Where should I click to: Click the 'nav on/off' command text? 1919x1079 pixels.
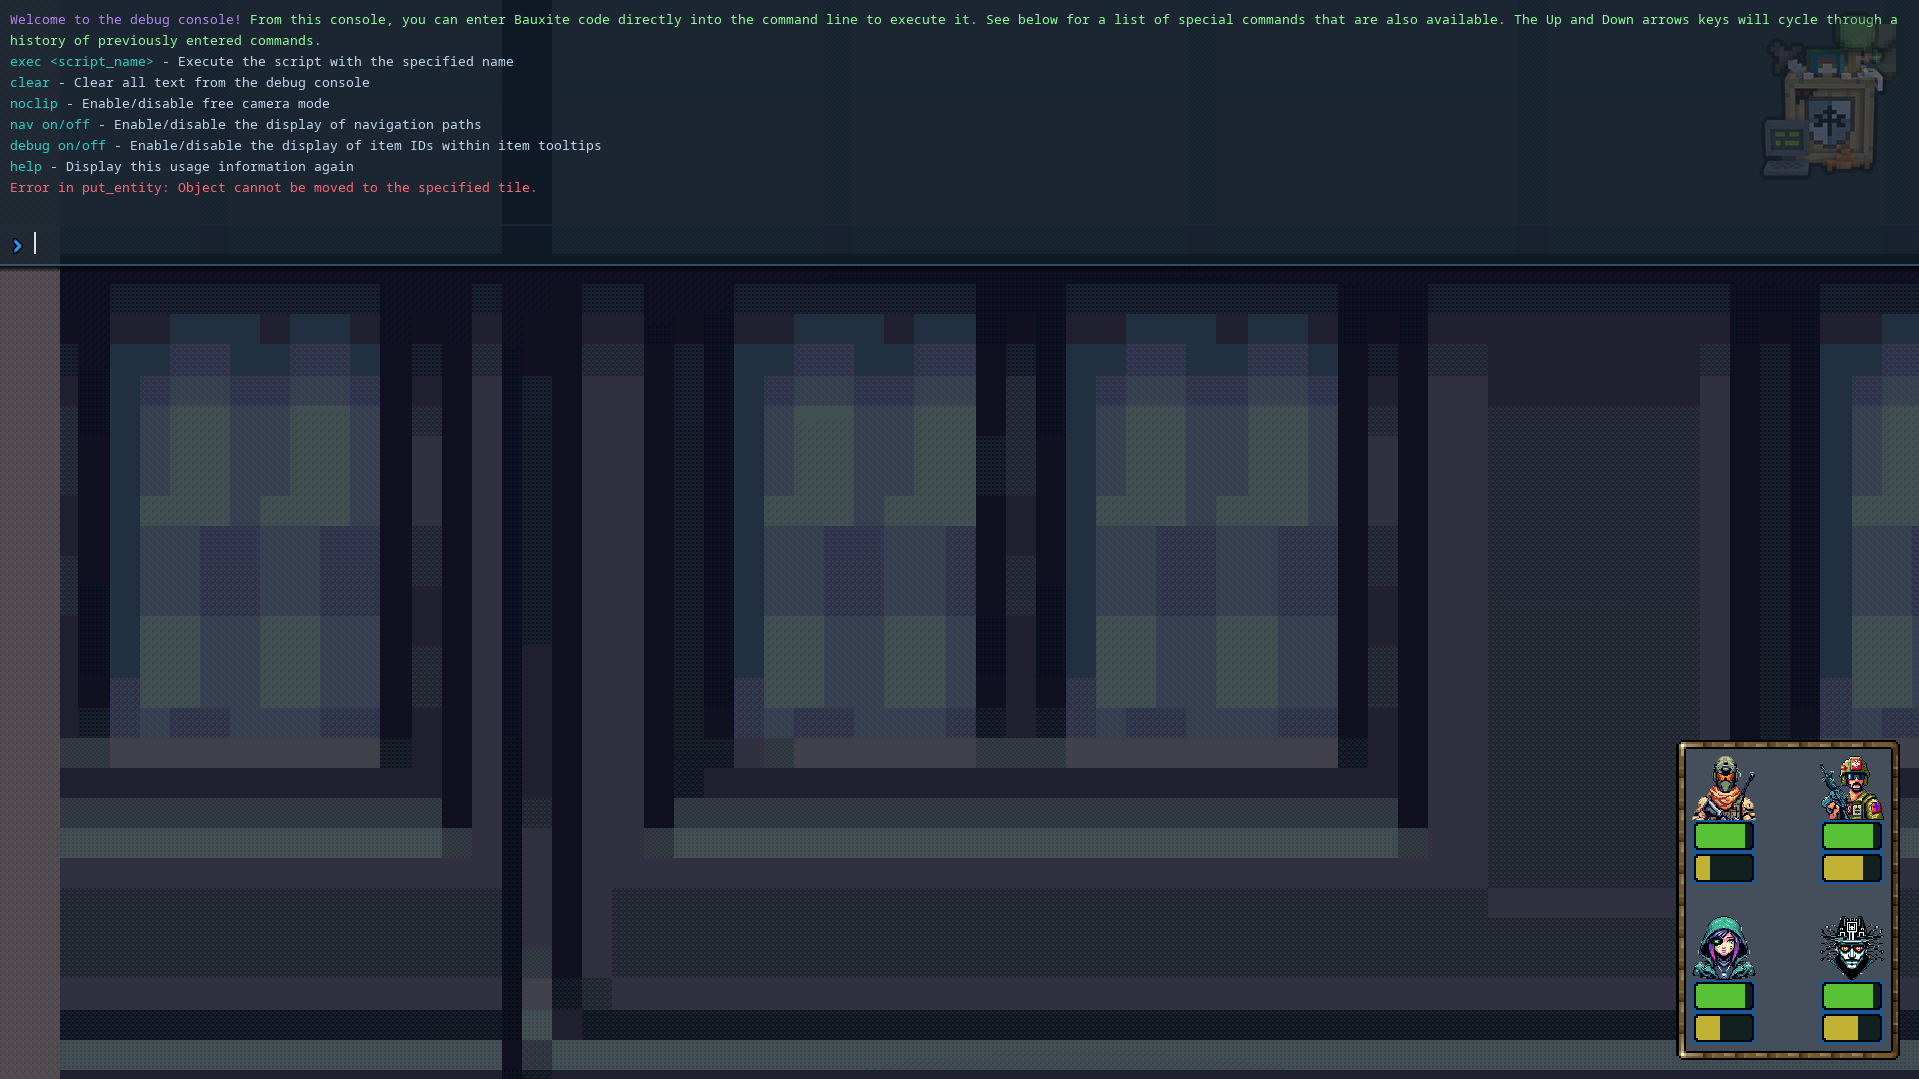pyautogui.click(x=50, y=125)
